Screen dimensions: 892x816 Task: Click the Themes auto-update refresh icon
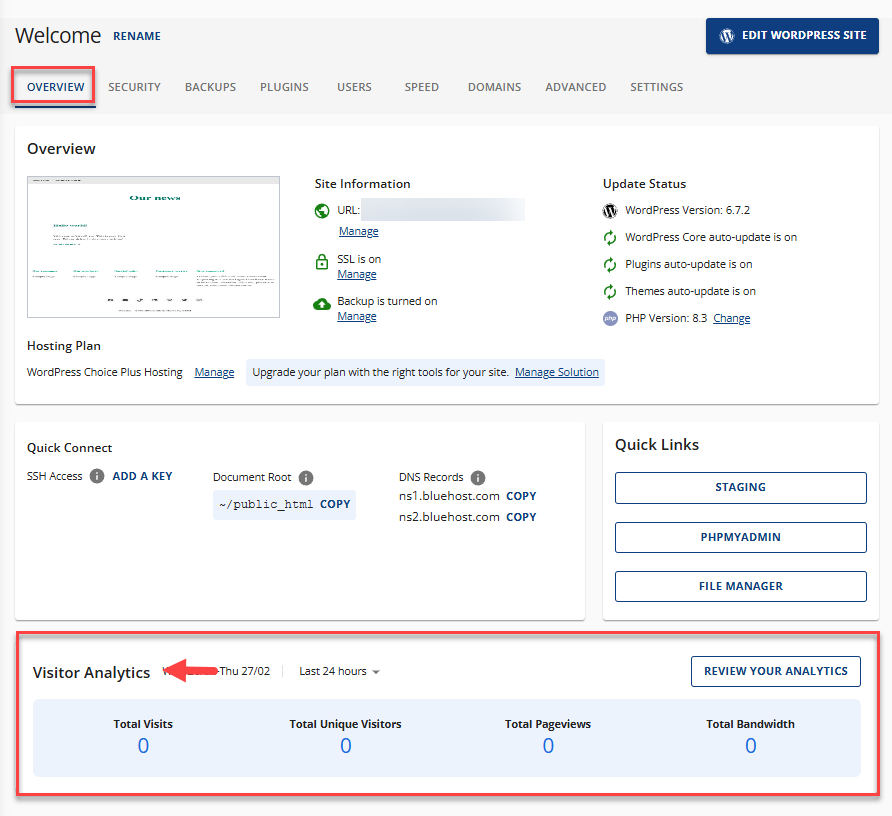(x=610, y=292)
